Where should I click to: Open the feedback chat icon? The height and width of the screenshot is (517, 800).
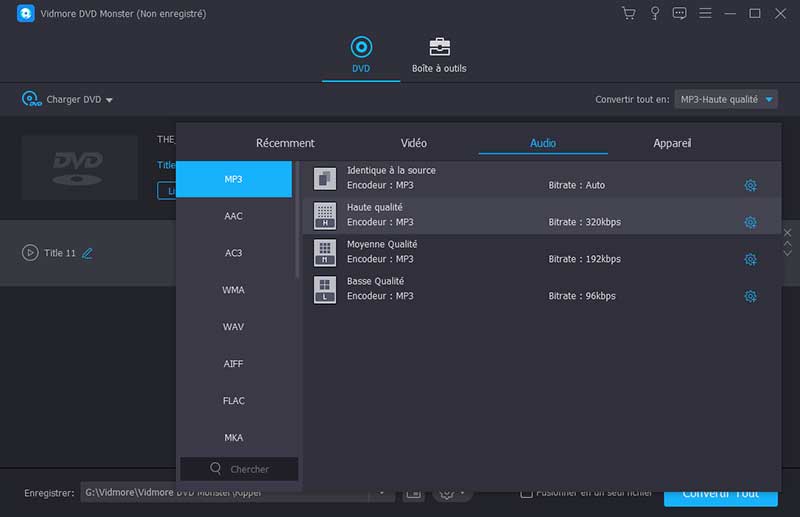click(680, 13)
